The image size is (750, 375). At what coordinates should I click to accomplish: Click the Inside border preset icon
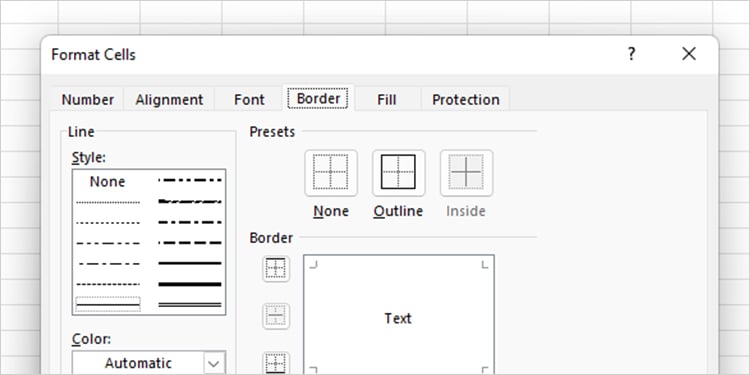click(466, 172)
